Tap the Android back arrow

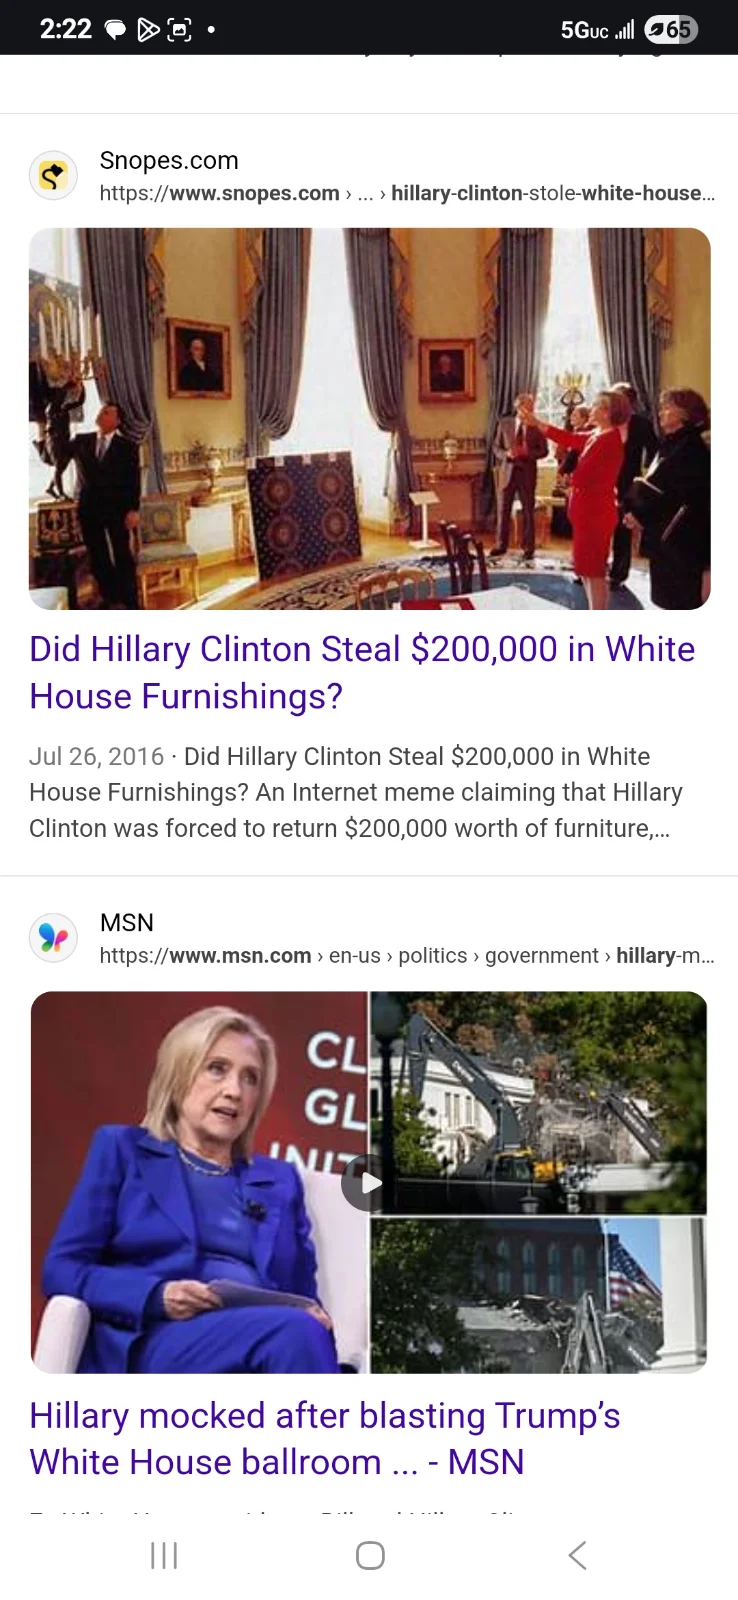[577, 1555]
